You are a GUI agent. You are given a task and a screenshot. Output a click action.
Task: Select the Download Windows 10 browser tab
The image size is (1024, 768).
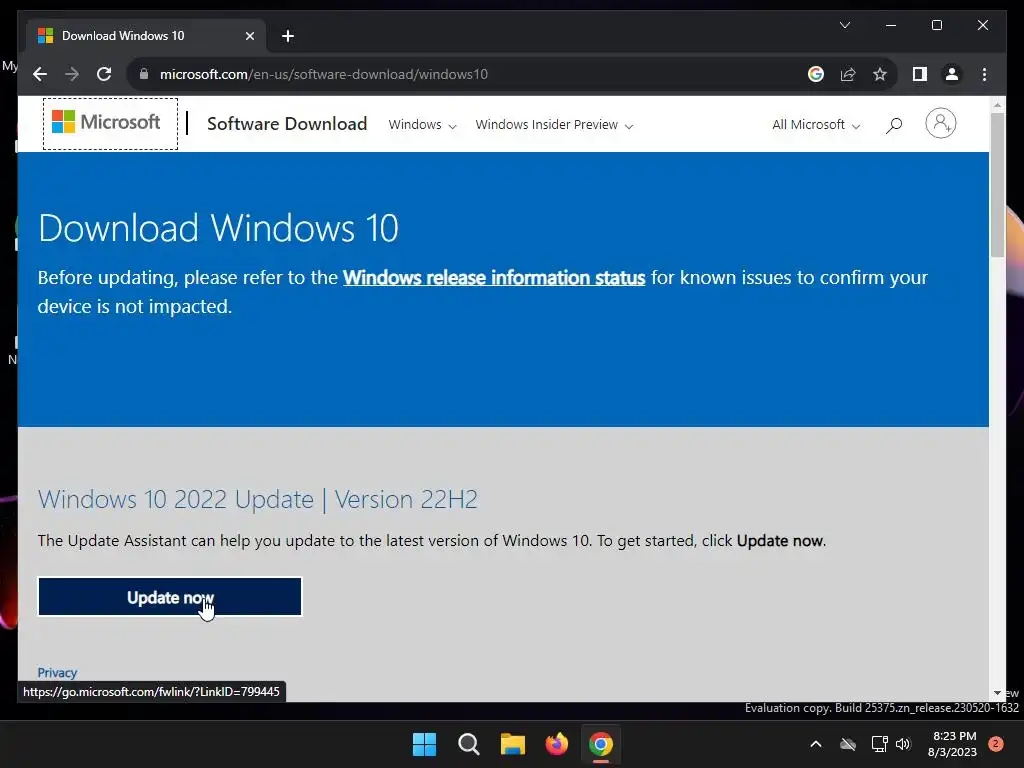coord(146,36)
